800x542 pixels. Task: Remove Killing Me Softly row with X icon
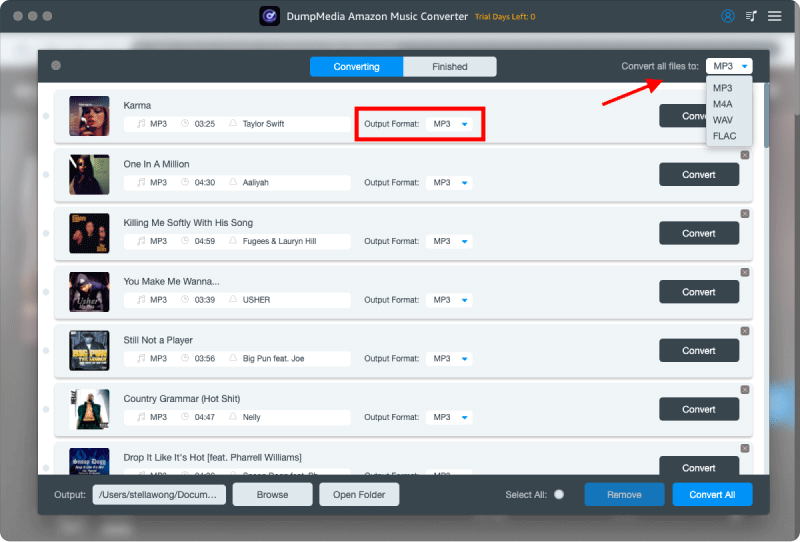pyautogui.click(x=745, y=214)
